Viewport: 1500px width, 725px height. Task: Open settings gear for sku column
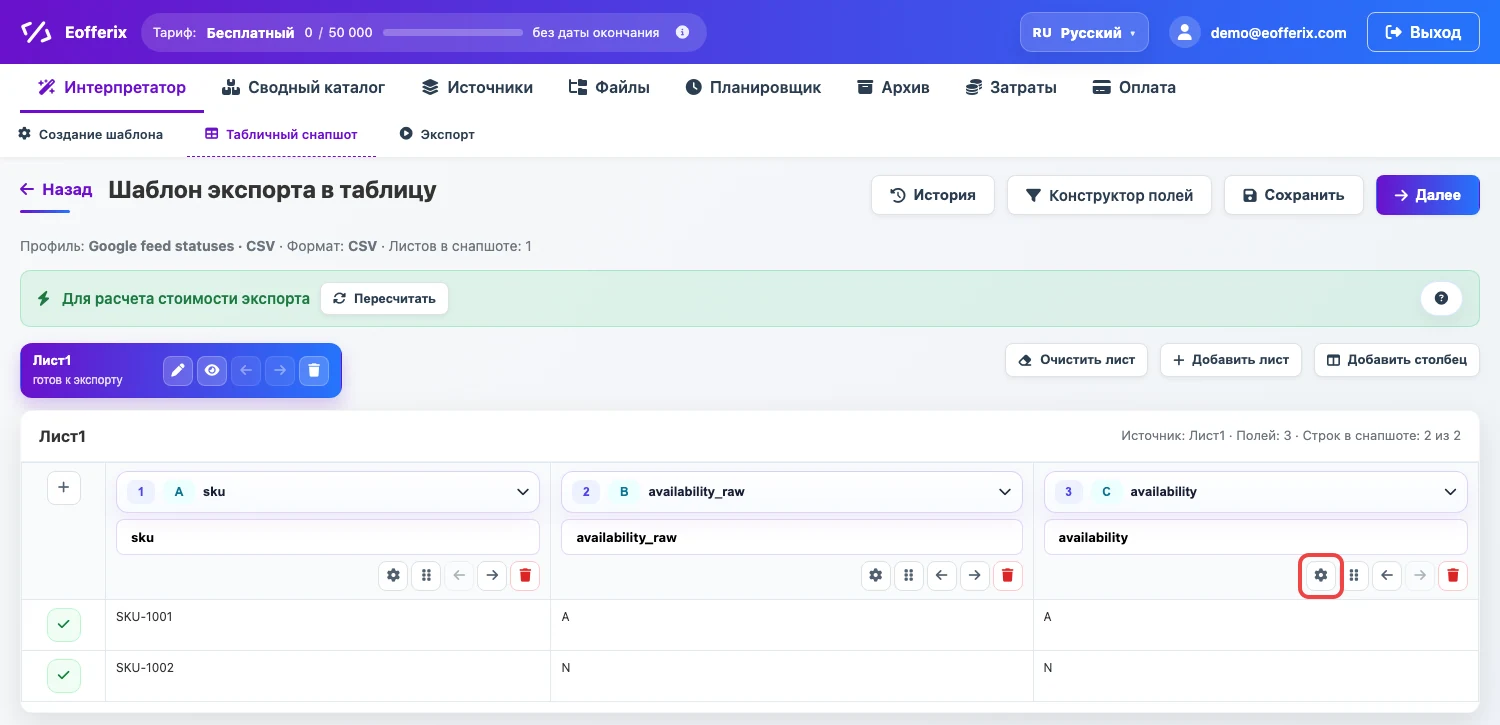point(393,575)
